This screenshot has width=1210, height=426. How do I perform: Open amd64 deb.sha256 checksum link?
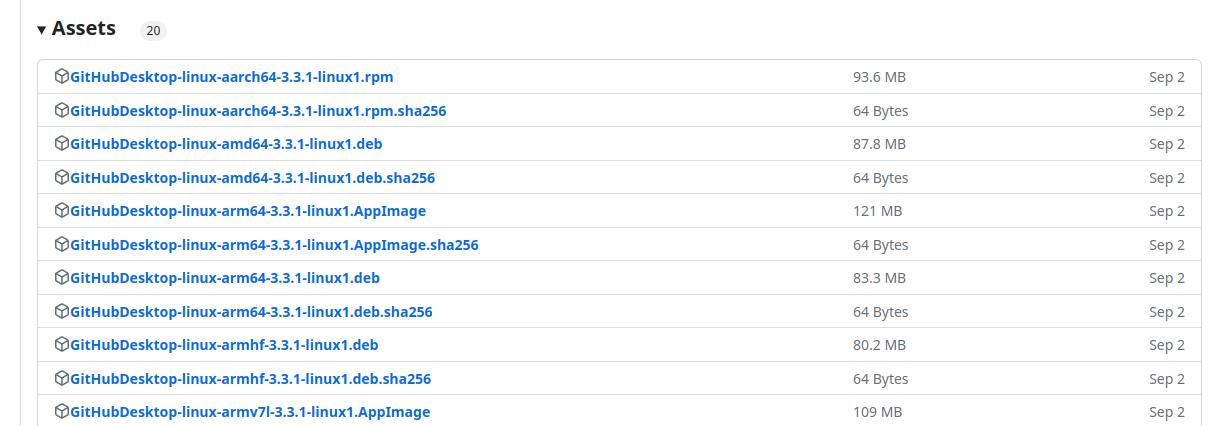(252, 178)
